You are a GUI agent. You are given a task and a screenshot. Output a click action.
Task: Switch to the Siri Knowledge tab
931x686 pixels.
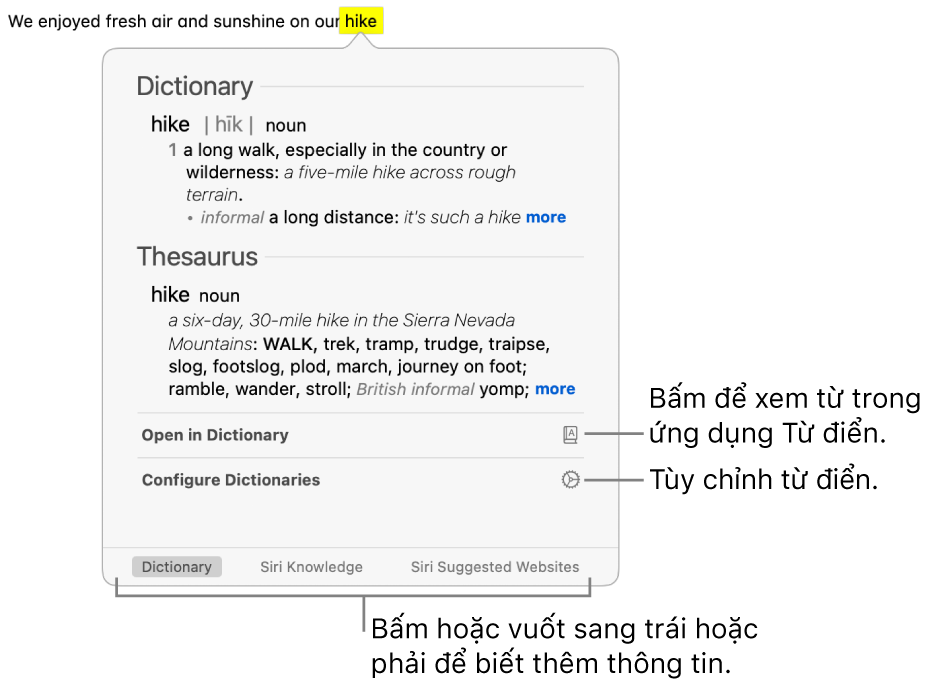(x=311, y=567)
